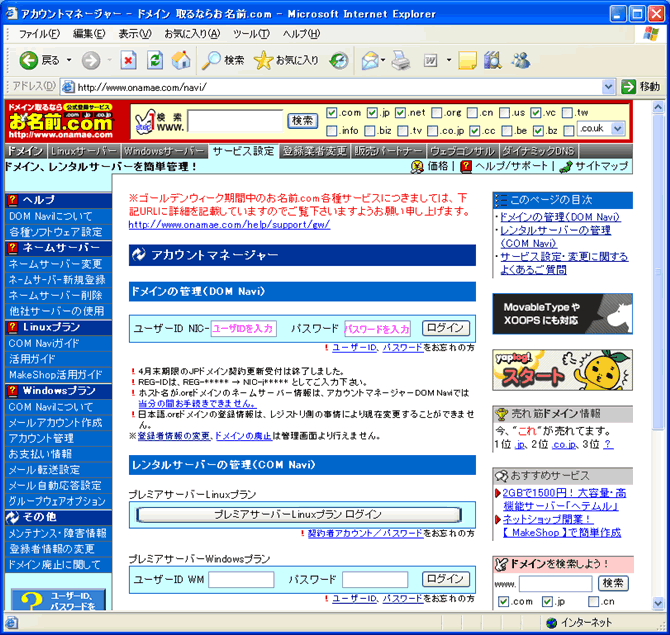Click the page vertical scrollbar thumb

click(658, 271)
